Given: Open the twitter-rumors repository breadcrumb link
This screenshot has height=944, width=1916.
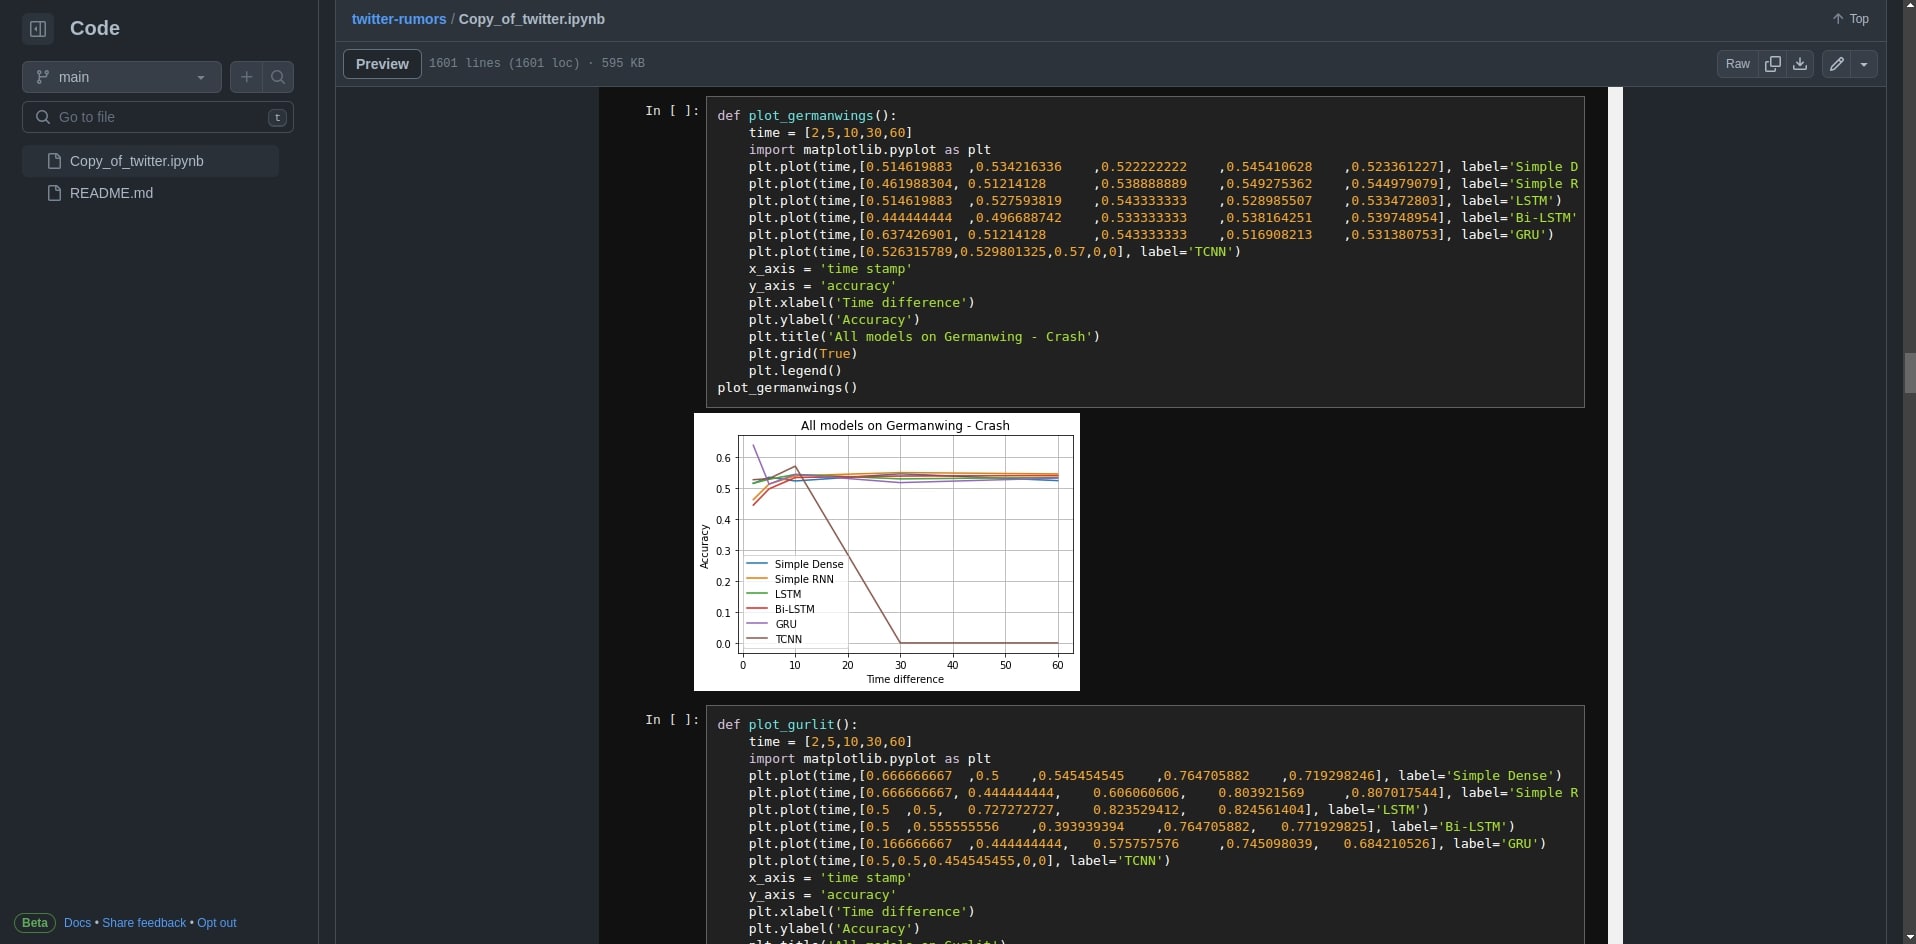Looking at the screenshot, I should coord(399,19).
